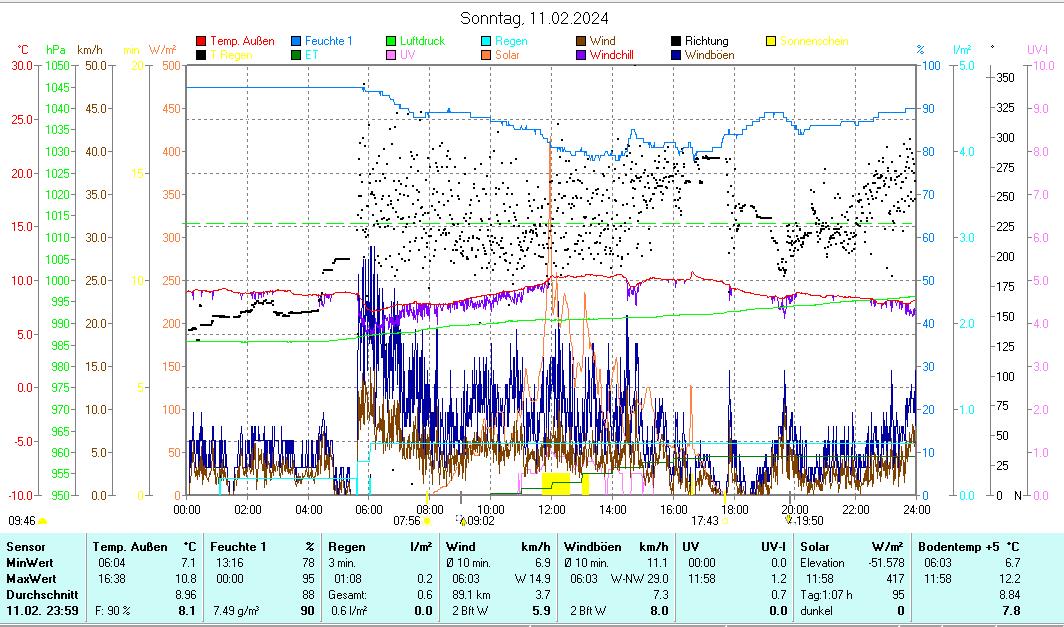Click the 12:00 time axis label
Viewport: 1064px width, 627px height.
(551, 509)
